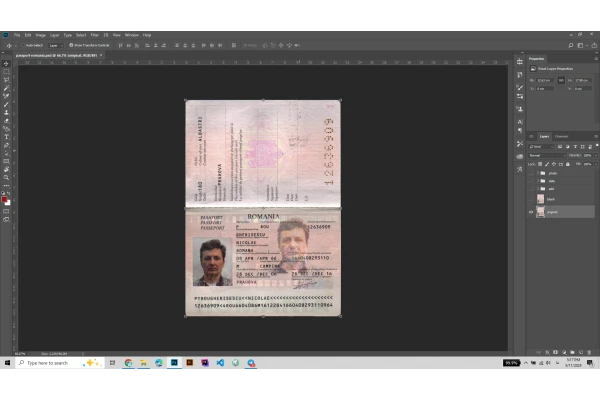The image size is (600, 400).
Task: Show the edit group visibility box
Action: (x=531, y=189)
